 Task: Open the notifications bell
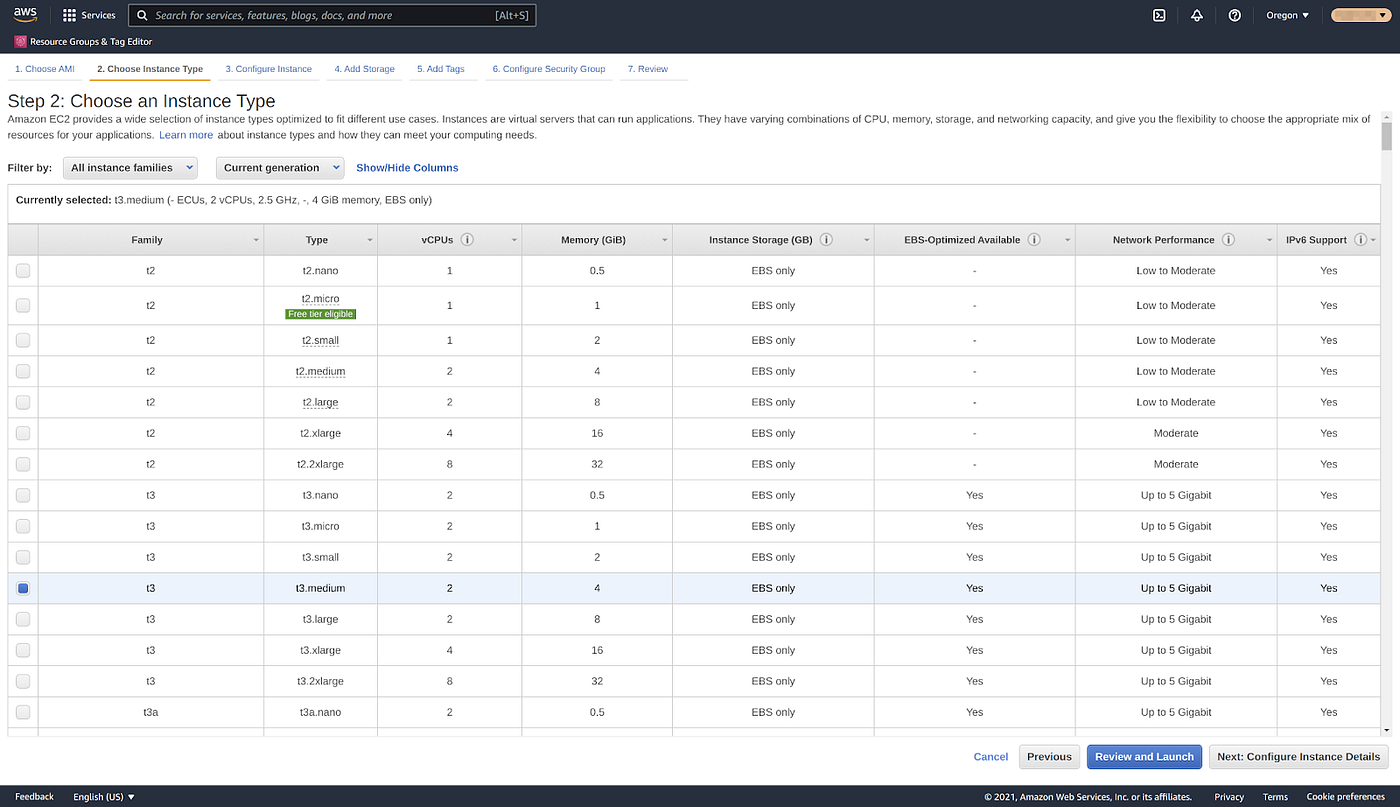click(x=1197, y=15)
